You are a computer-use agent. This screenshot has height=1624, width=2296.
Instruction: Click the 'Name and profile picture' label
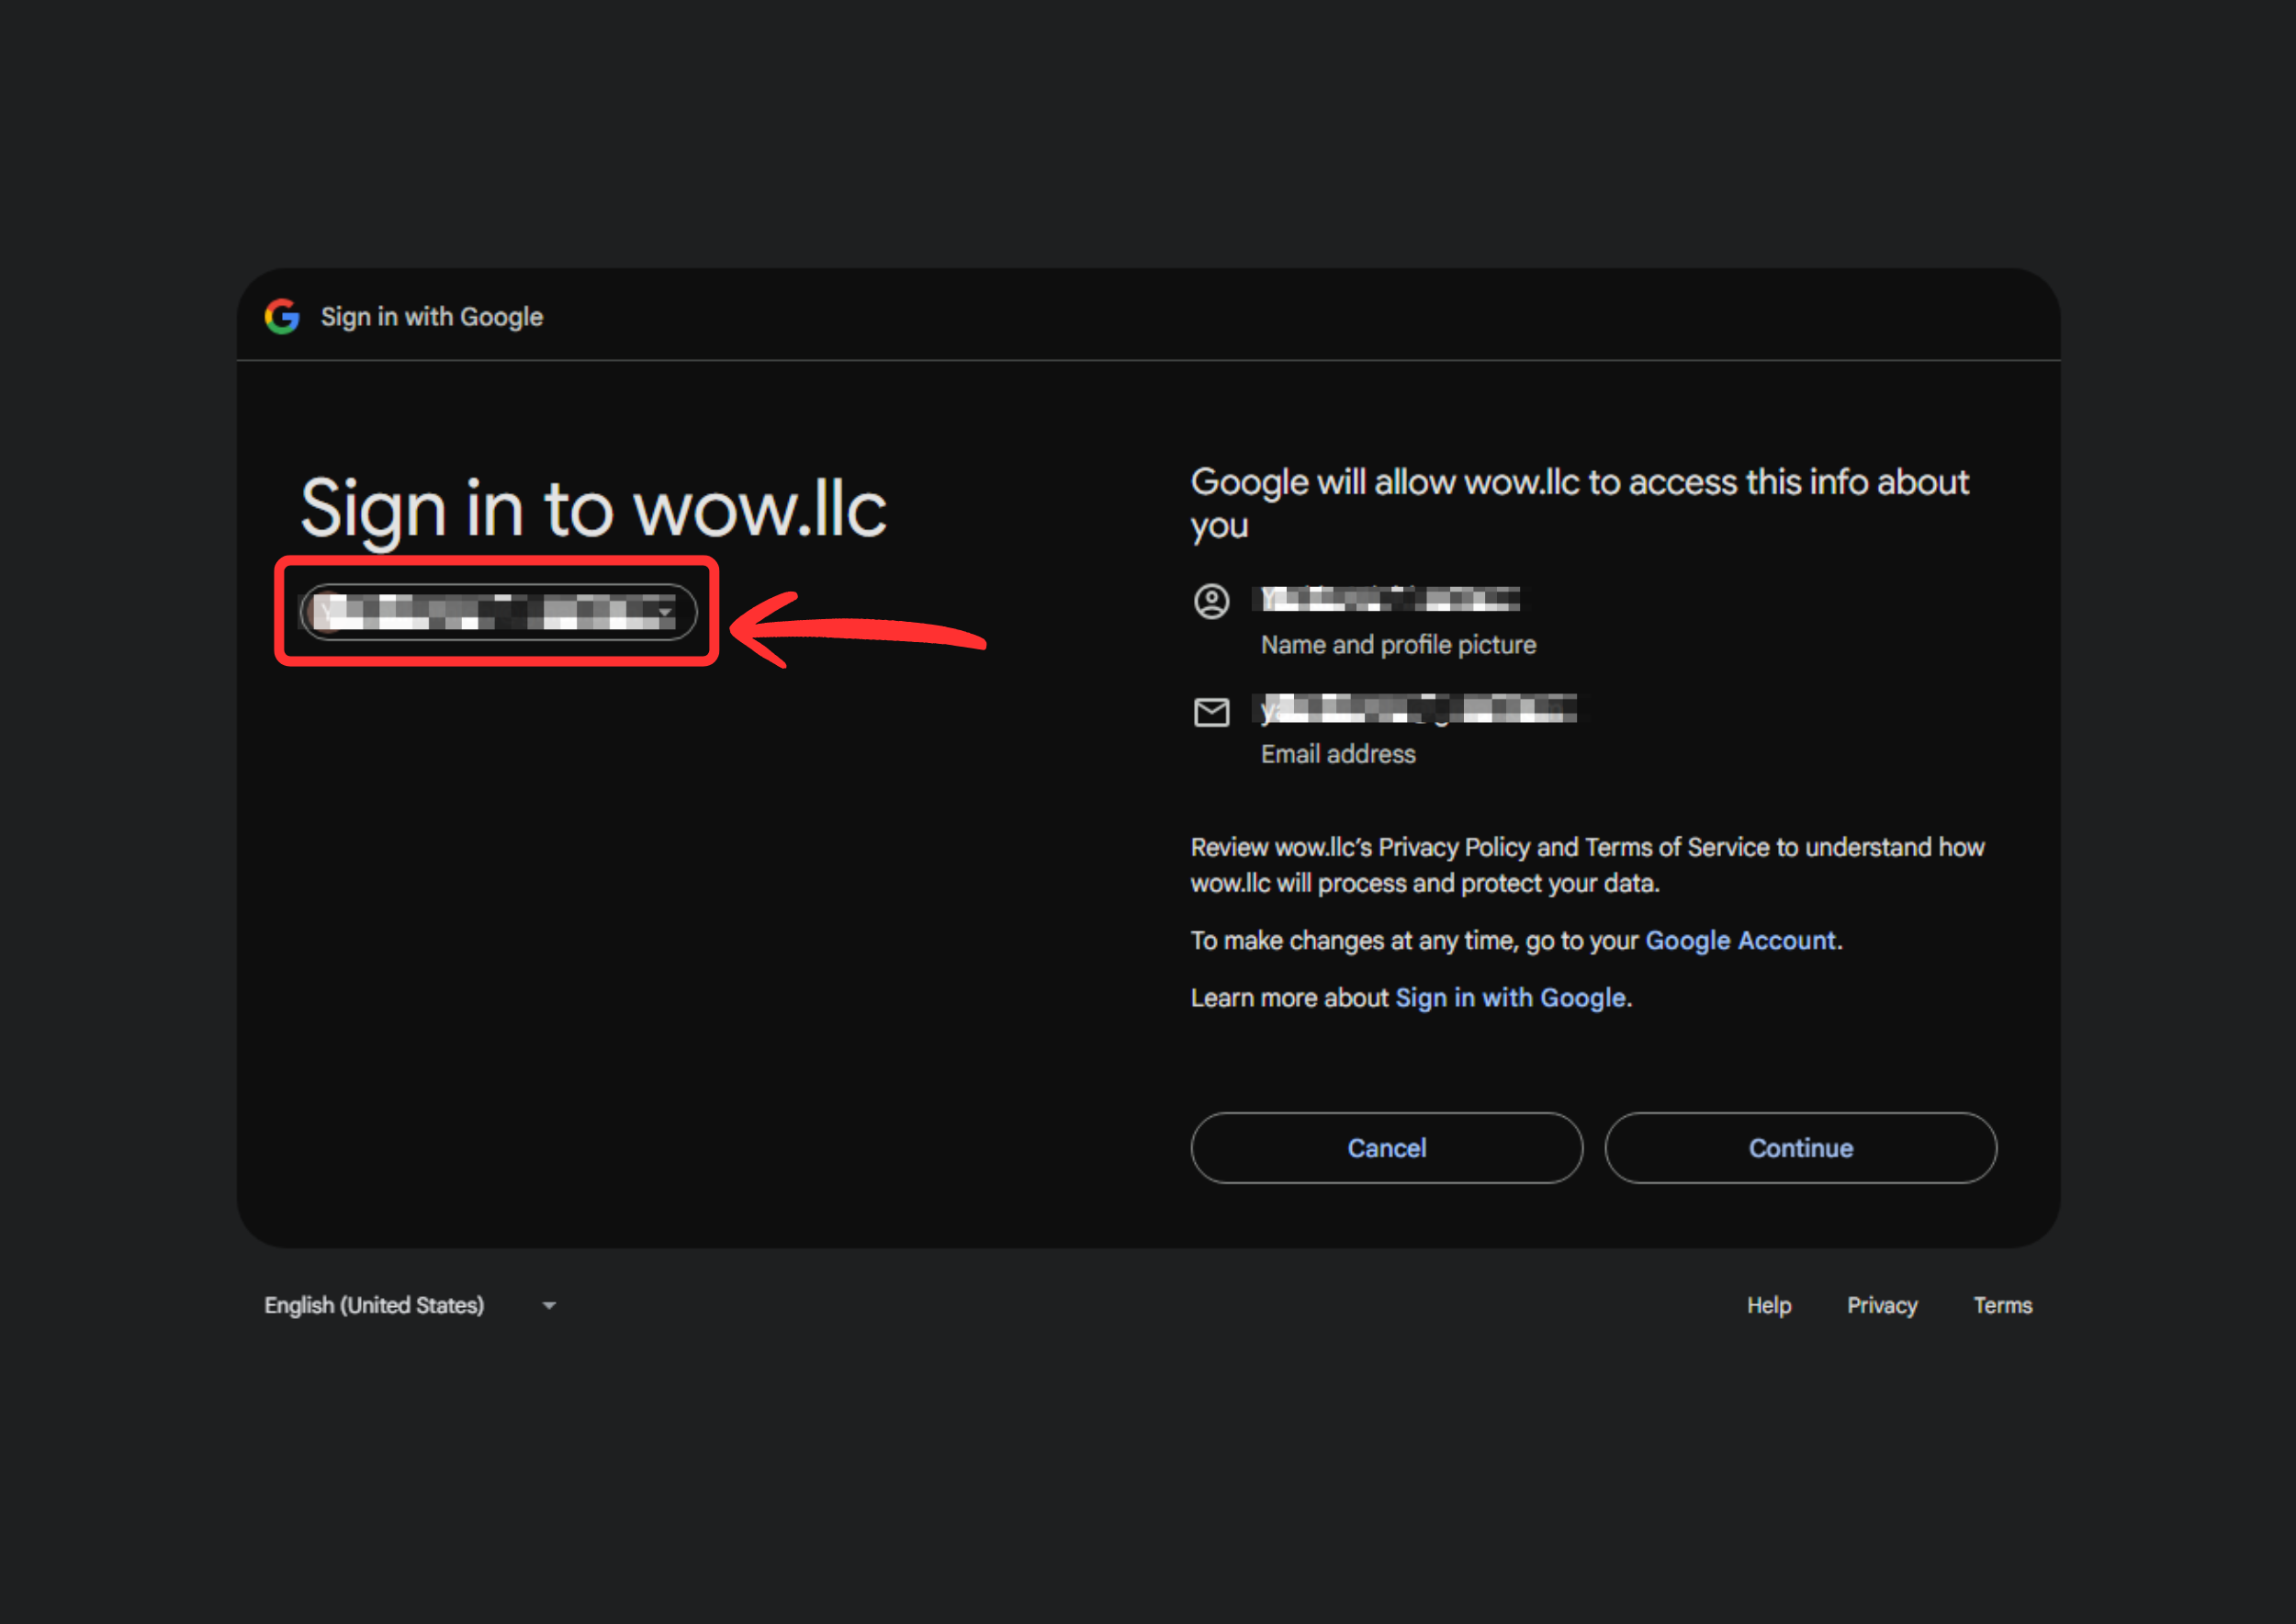pyautogui.click(x=1398, y=645)
